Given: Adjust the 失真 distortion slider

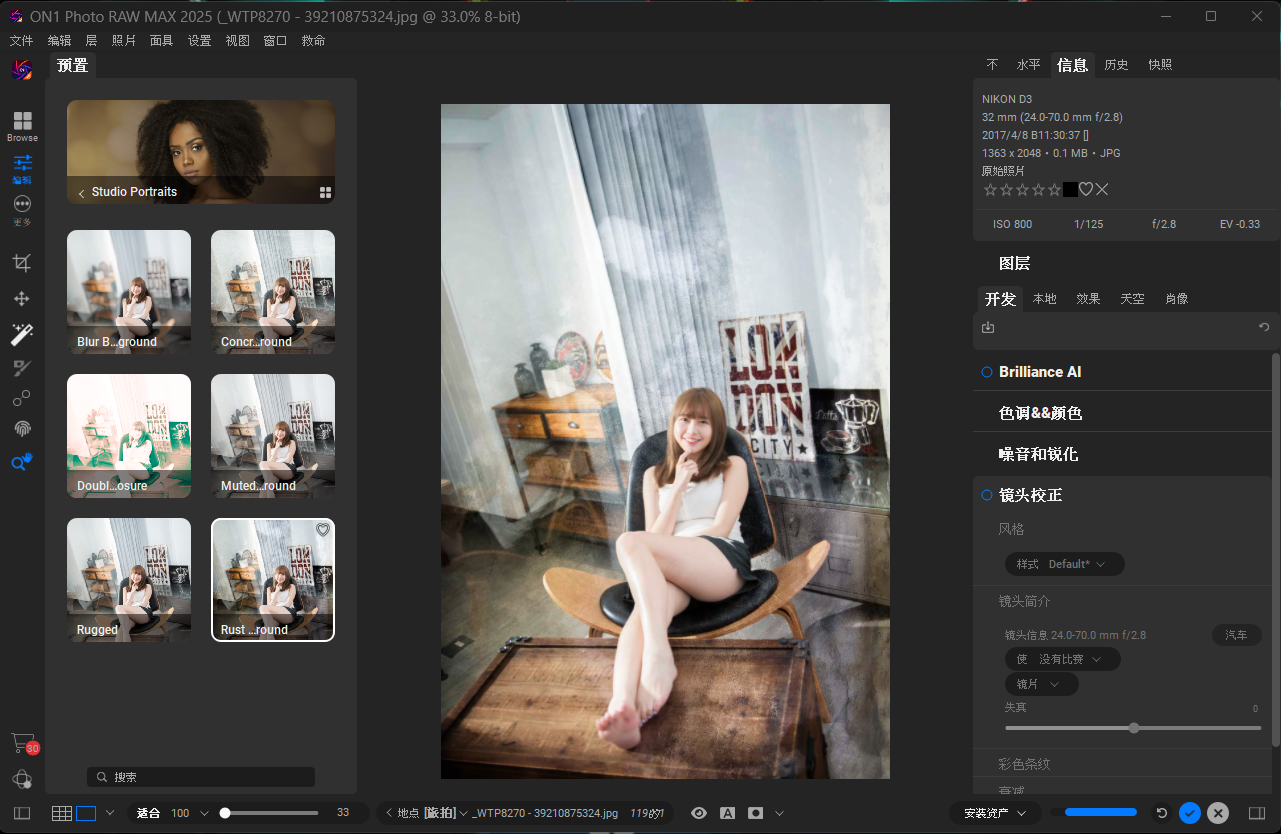Looking at the screenshot, I should (1133, 728).
